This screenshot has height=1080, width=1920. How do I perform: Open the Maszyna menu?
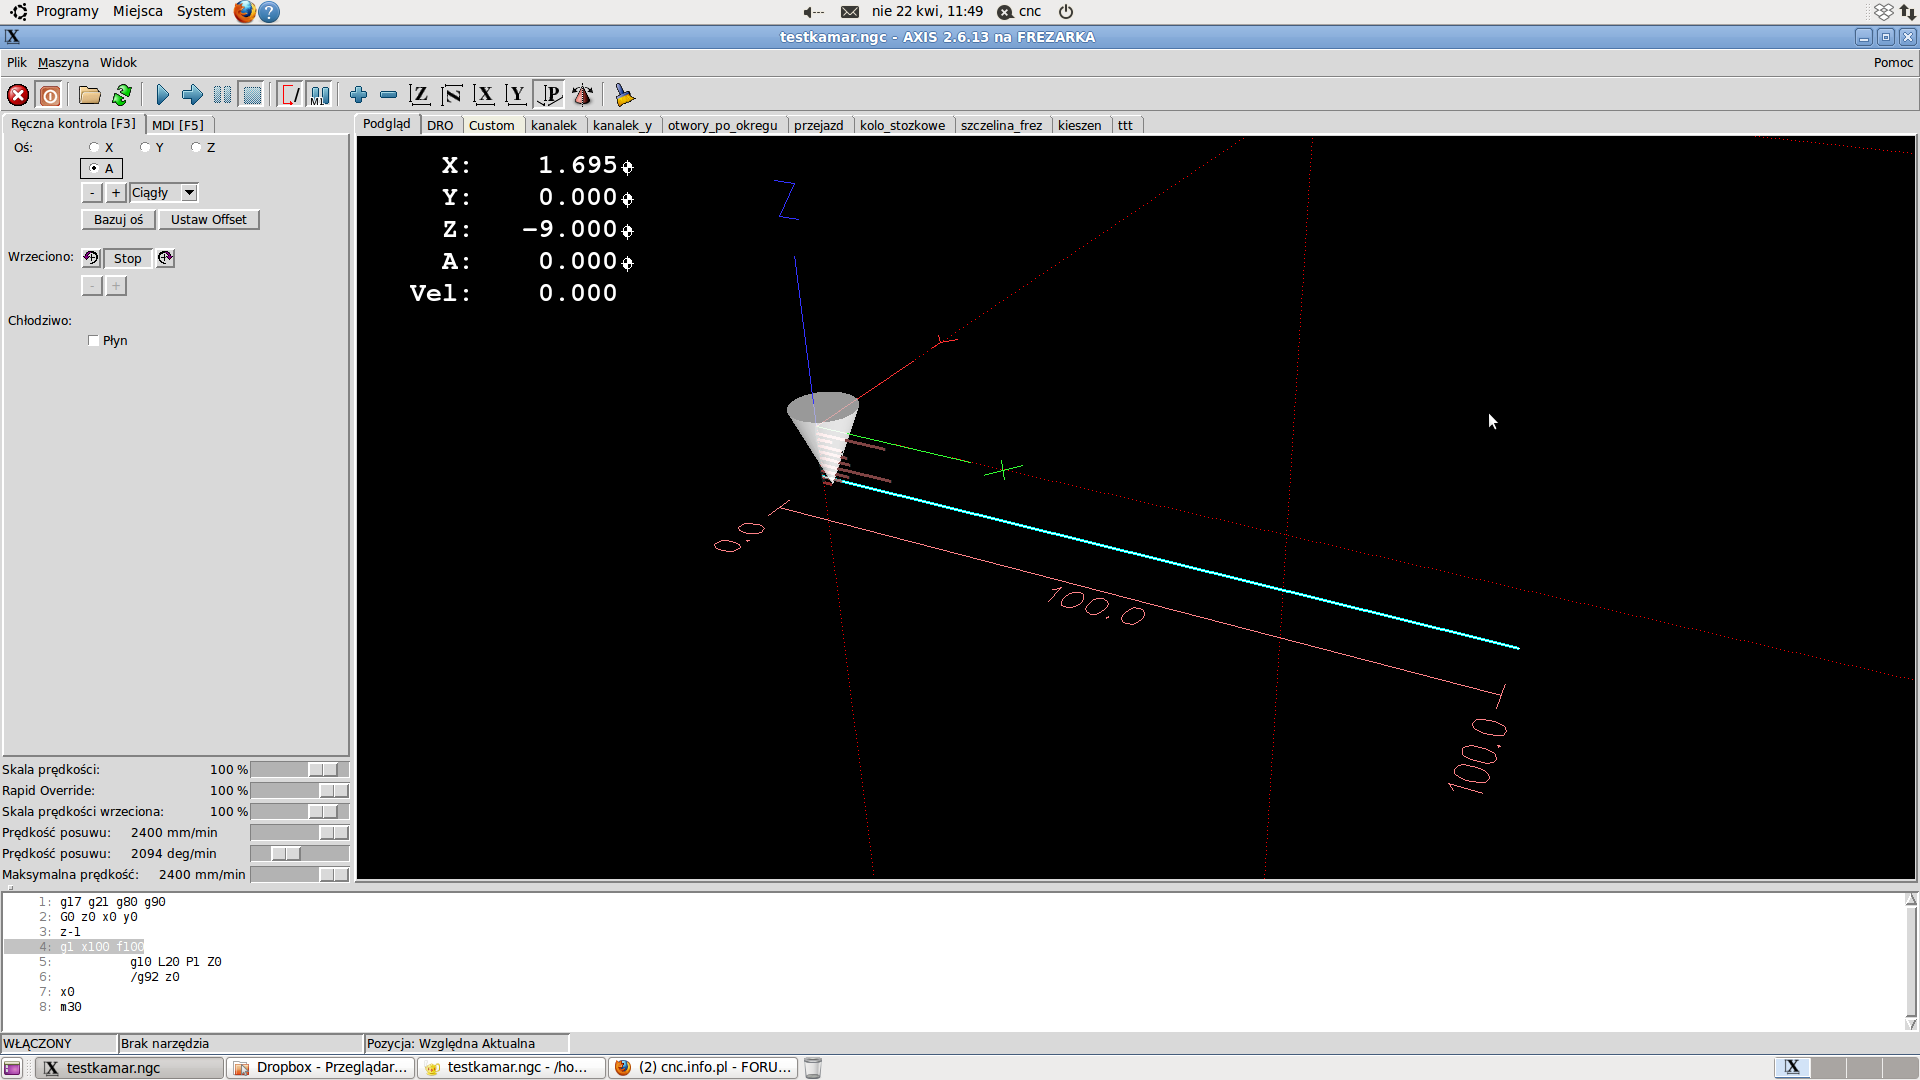[x=62, y=62]
